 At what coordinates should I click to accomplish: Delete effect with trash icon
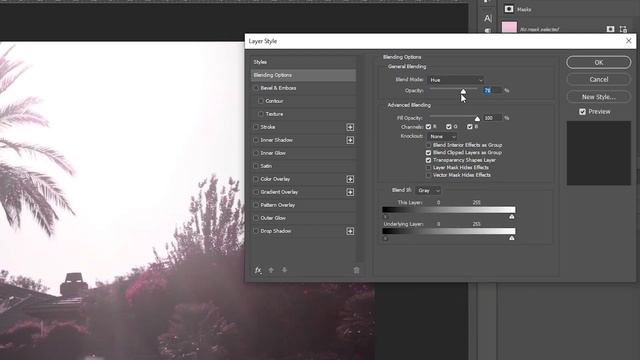click(356, 270)
